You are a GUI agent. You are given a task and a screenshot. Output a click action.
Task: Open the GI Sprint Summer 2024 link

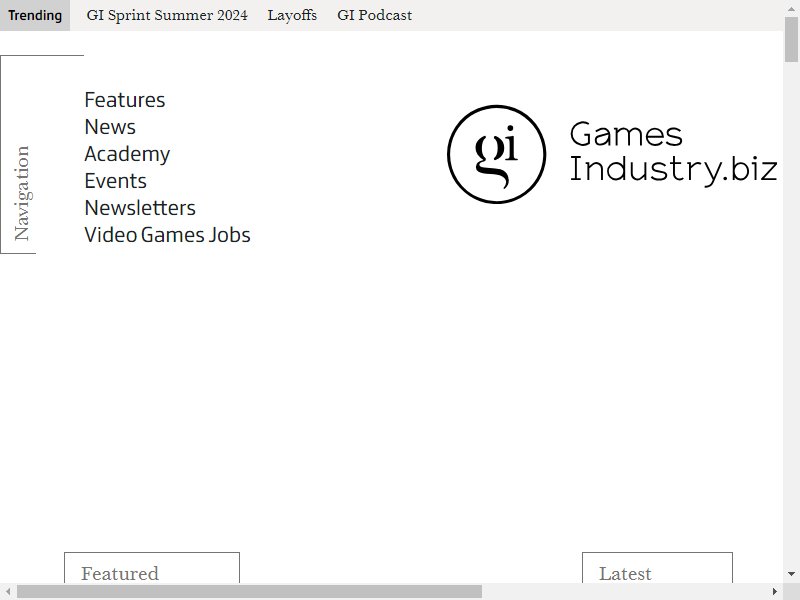[x=167, y=15]
